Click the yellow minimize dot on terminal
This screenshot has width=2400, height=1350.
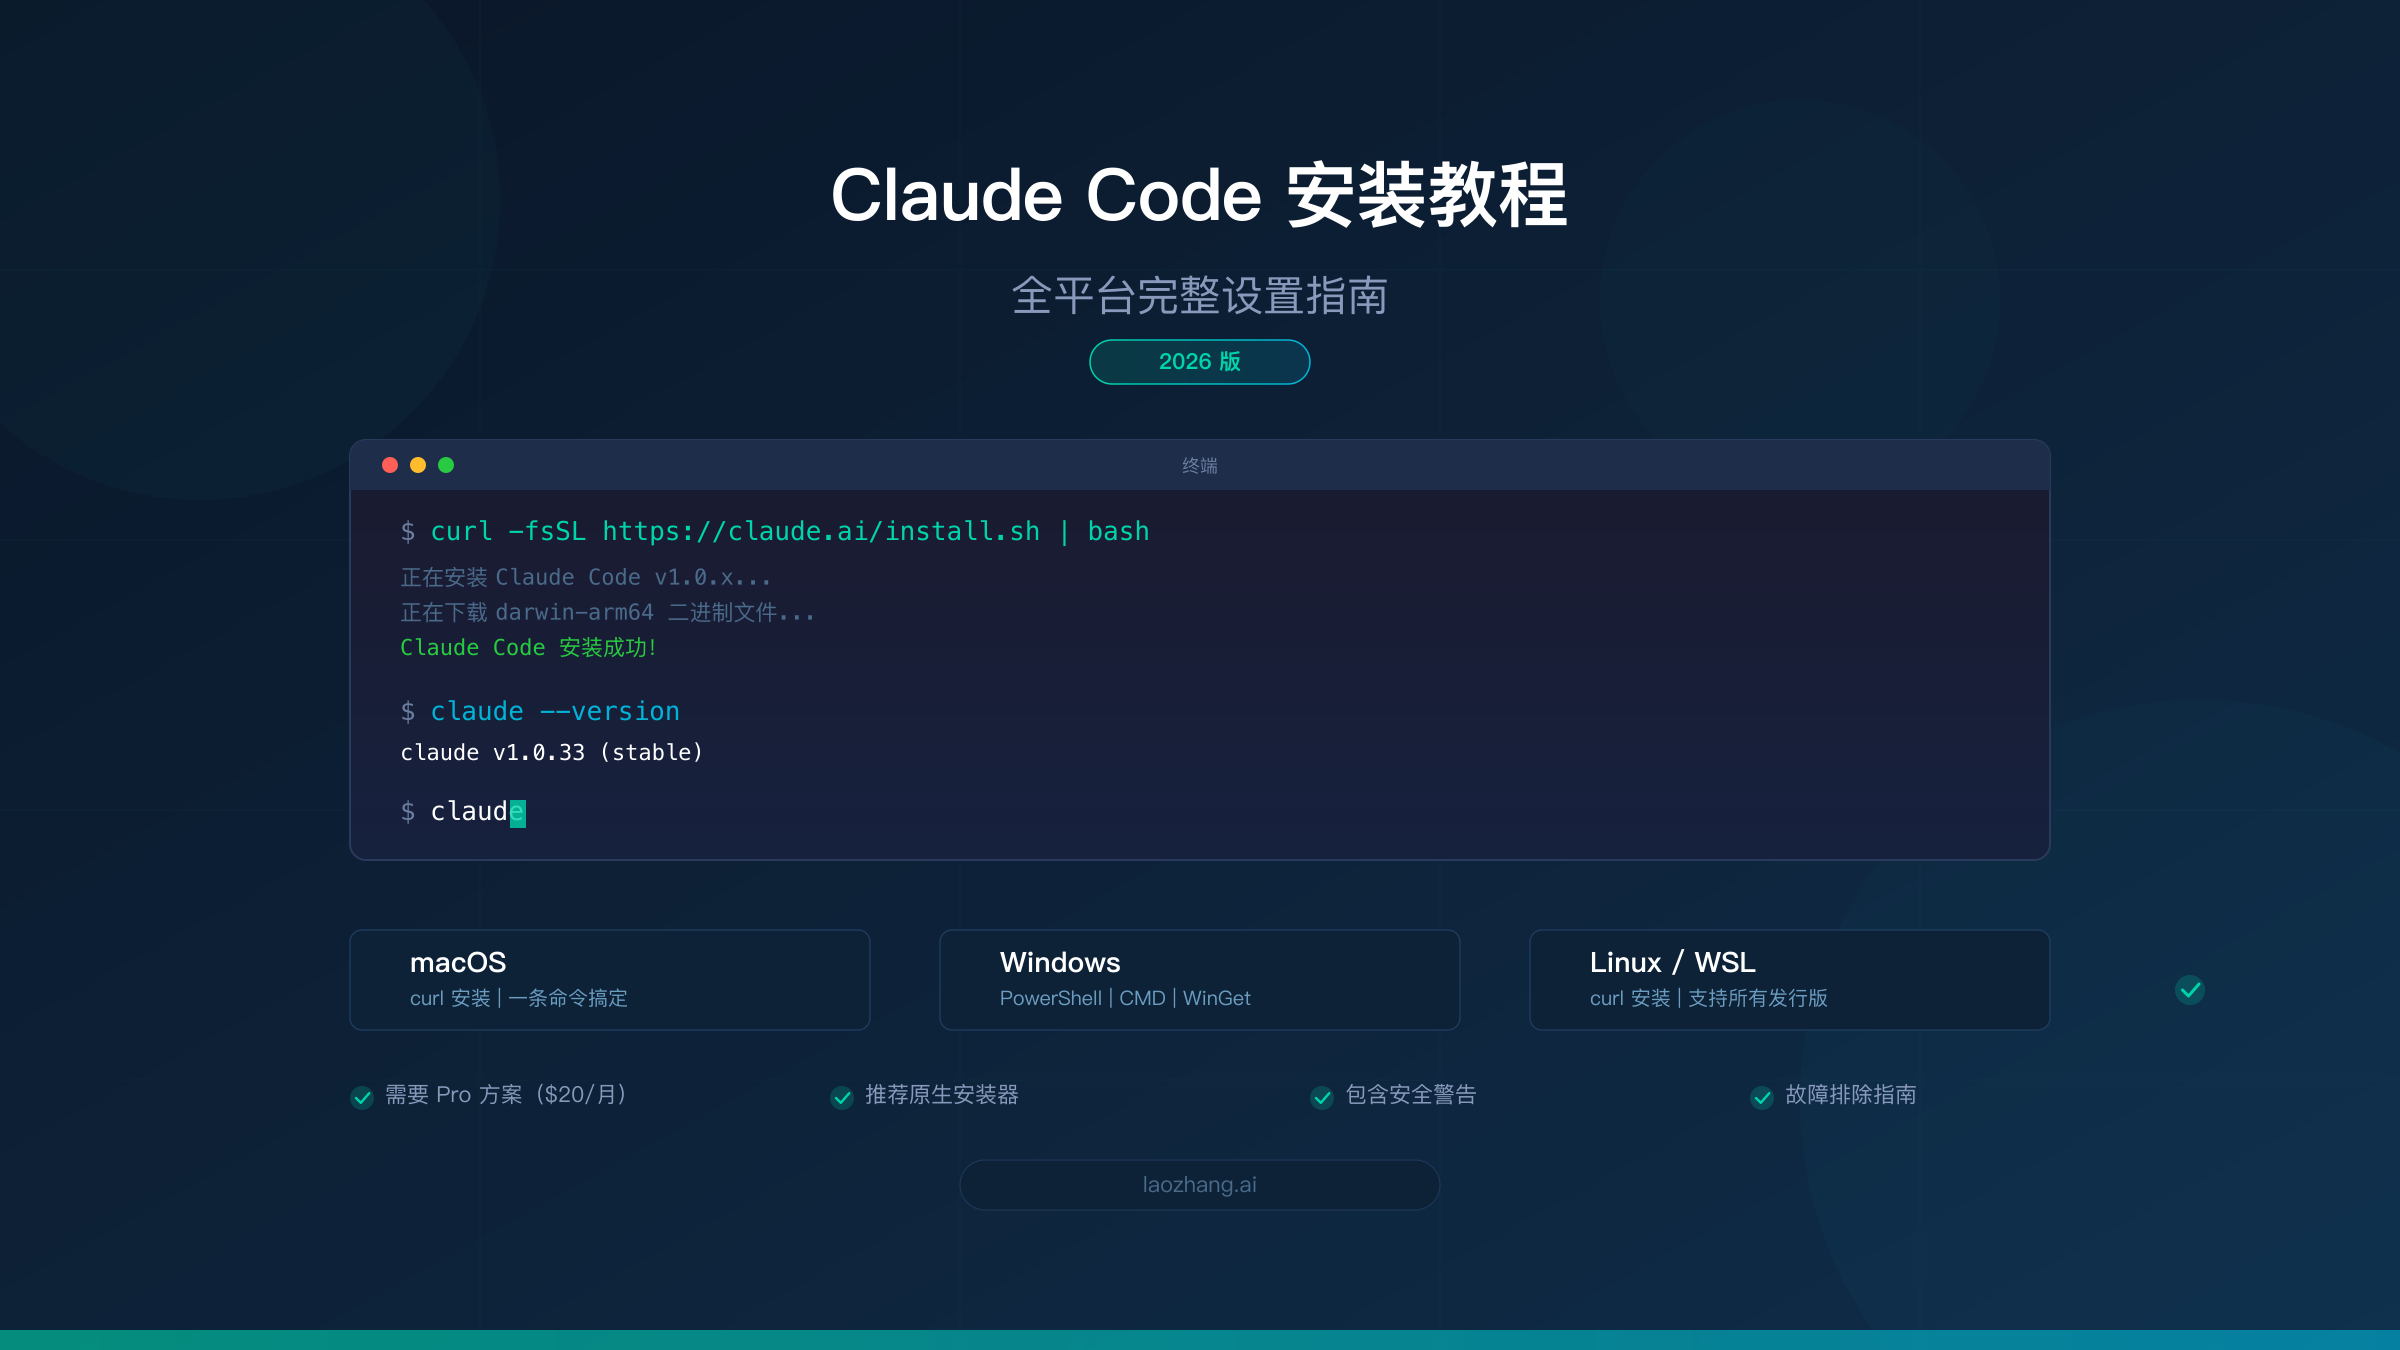[x=418, y=465]
